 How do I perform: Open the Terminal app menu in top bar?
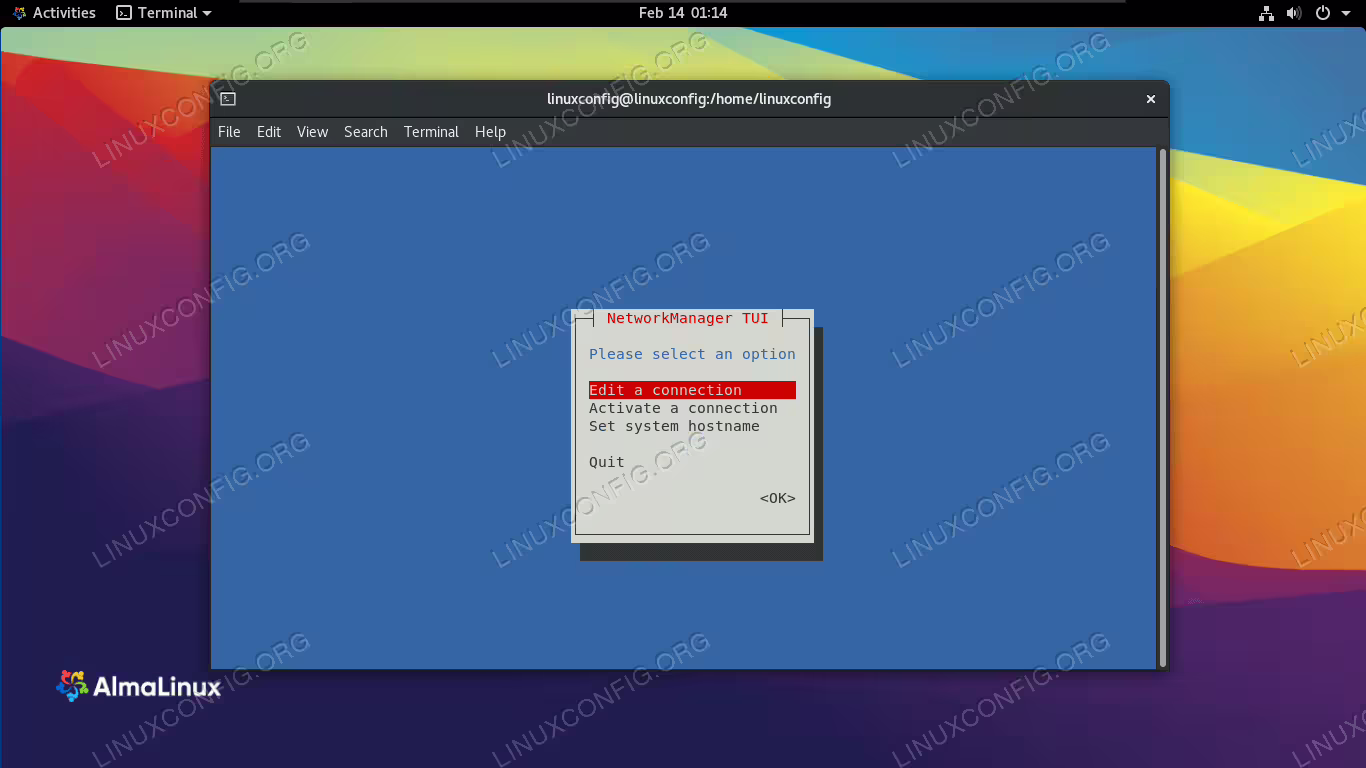tap(164, 13)
